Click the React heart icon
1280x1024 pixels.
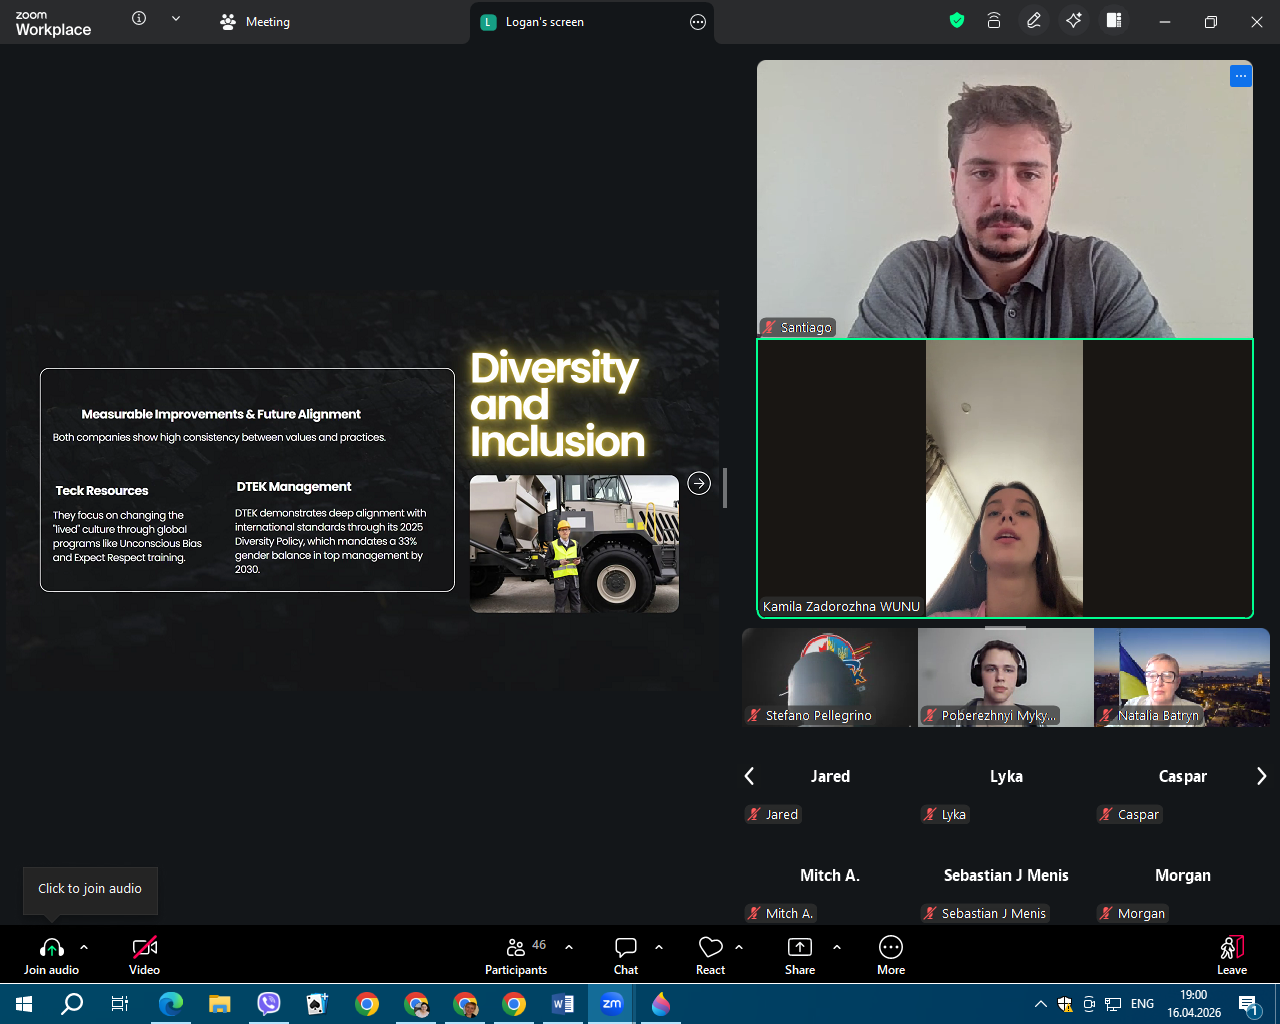(710, 955)
